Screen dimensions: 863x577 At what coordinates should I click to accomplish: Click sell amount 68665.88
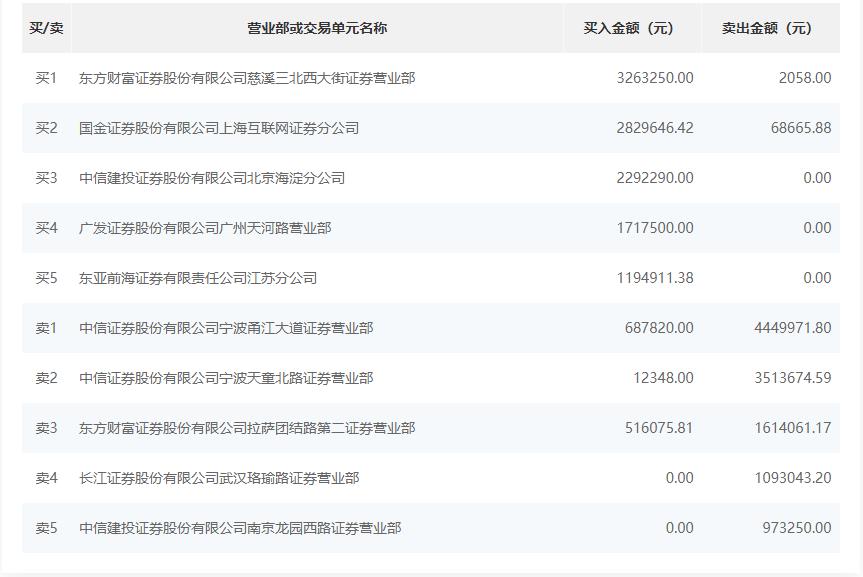(801, 128)
